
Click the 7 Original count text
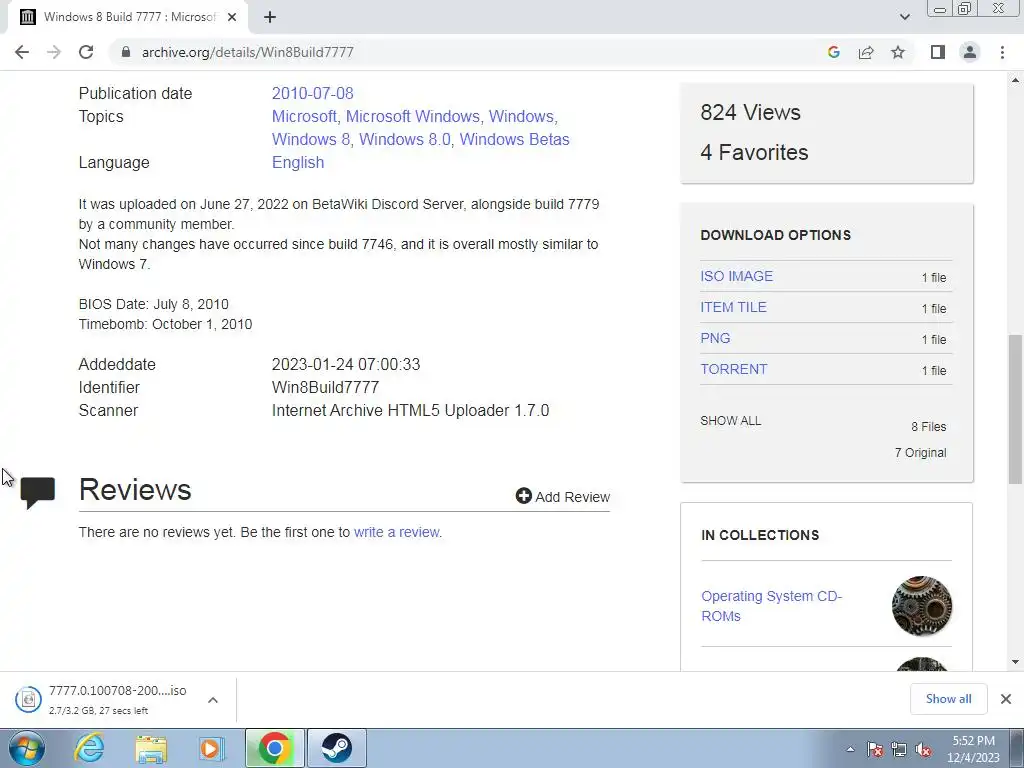click(x=920, y=453)
